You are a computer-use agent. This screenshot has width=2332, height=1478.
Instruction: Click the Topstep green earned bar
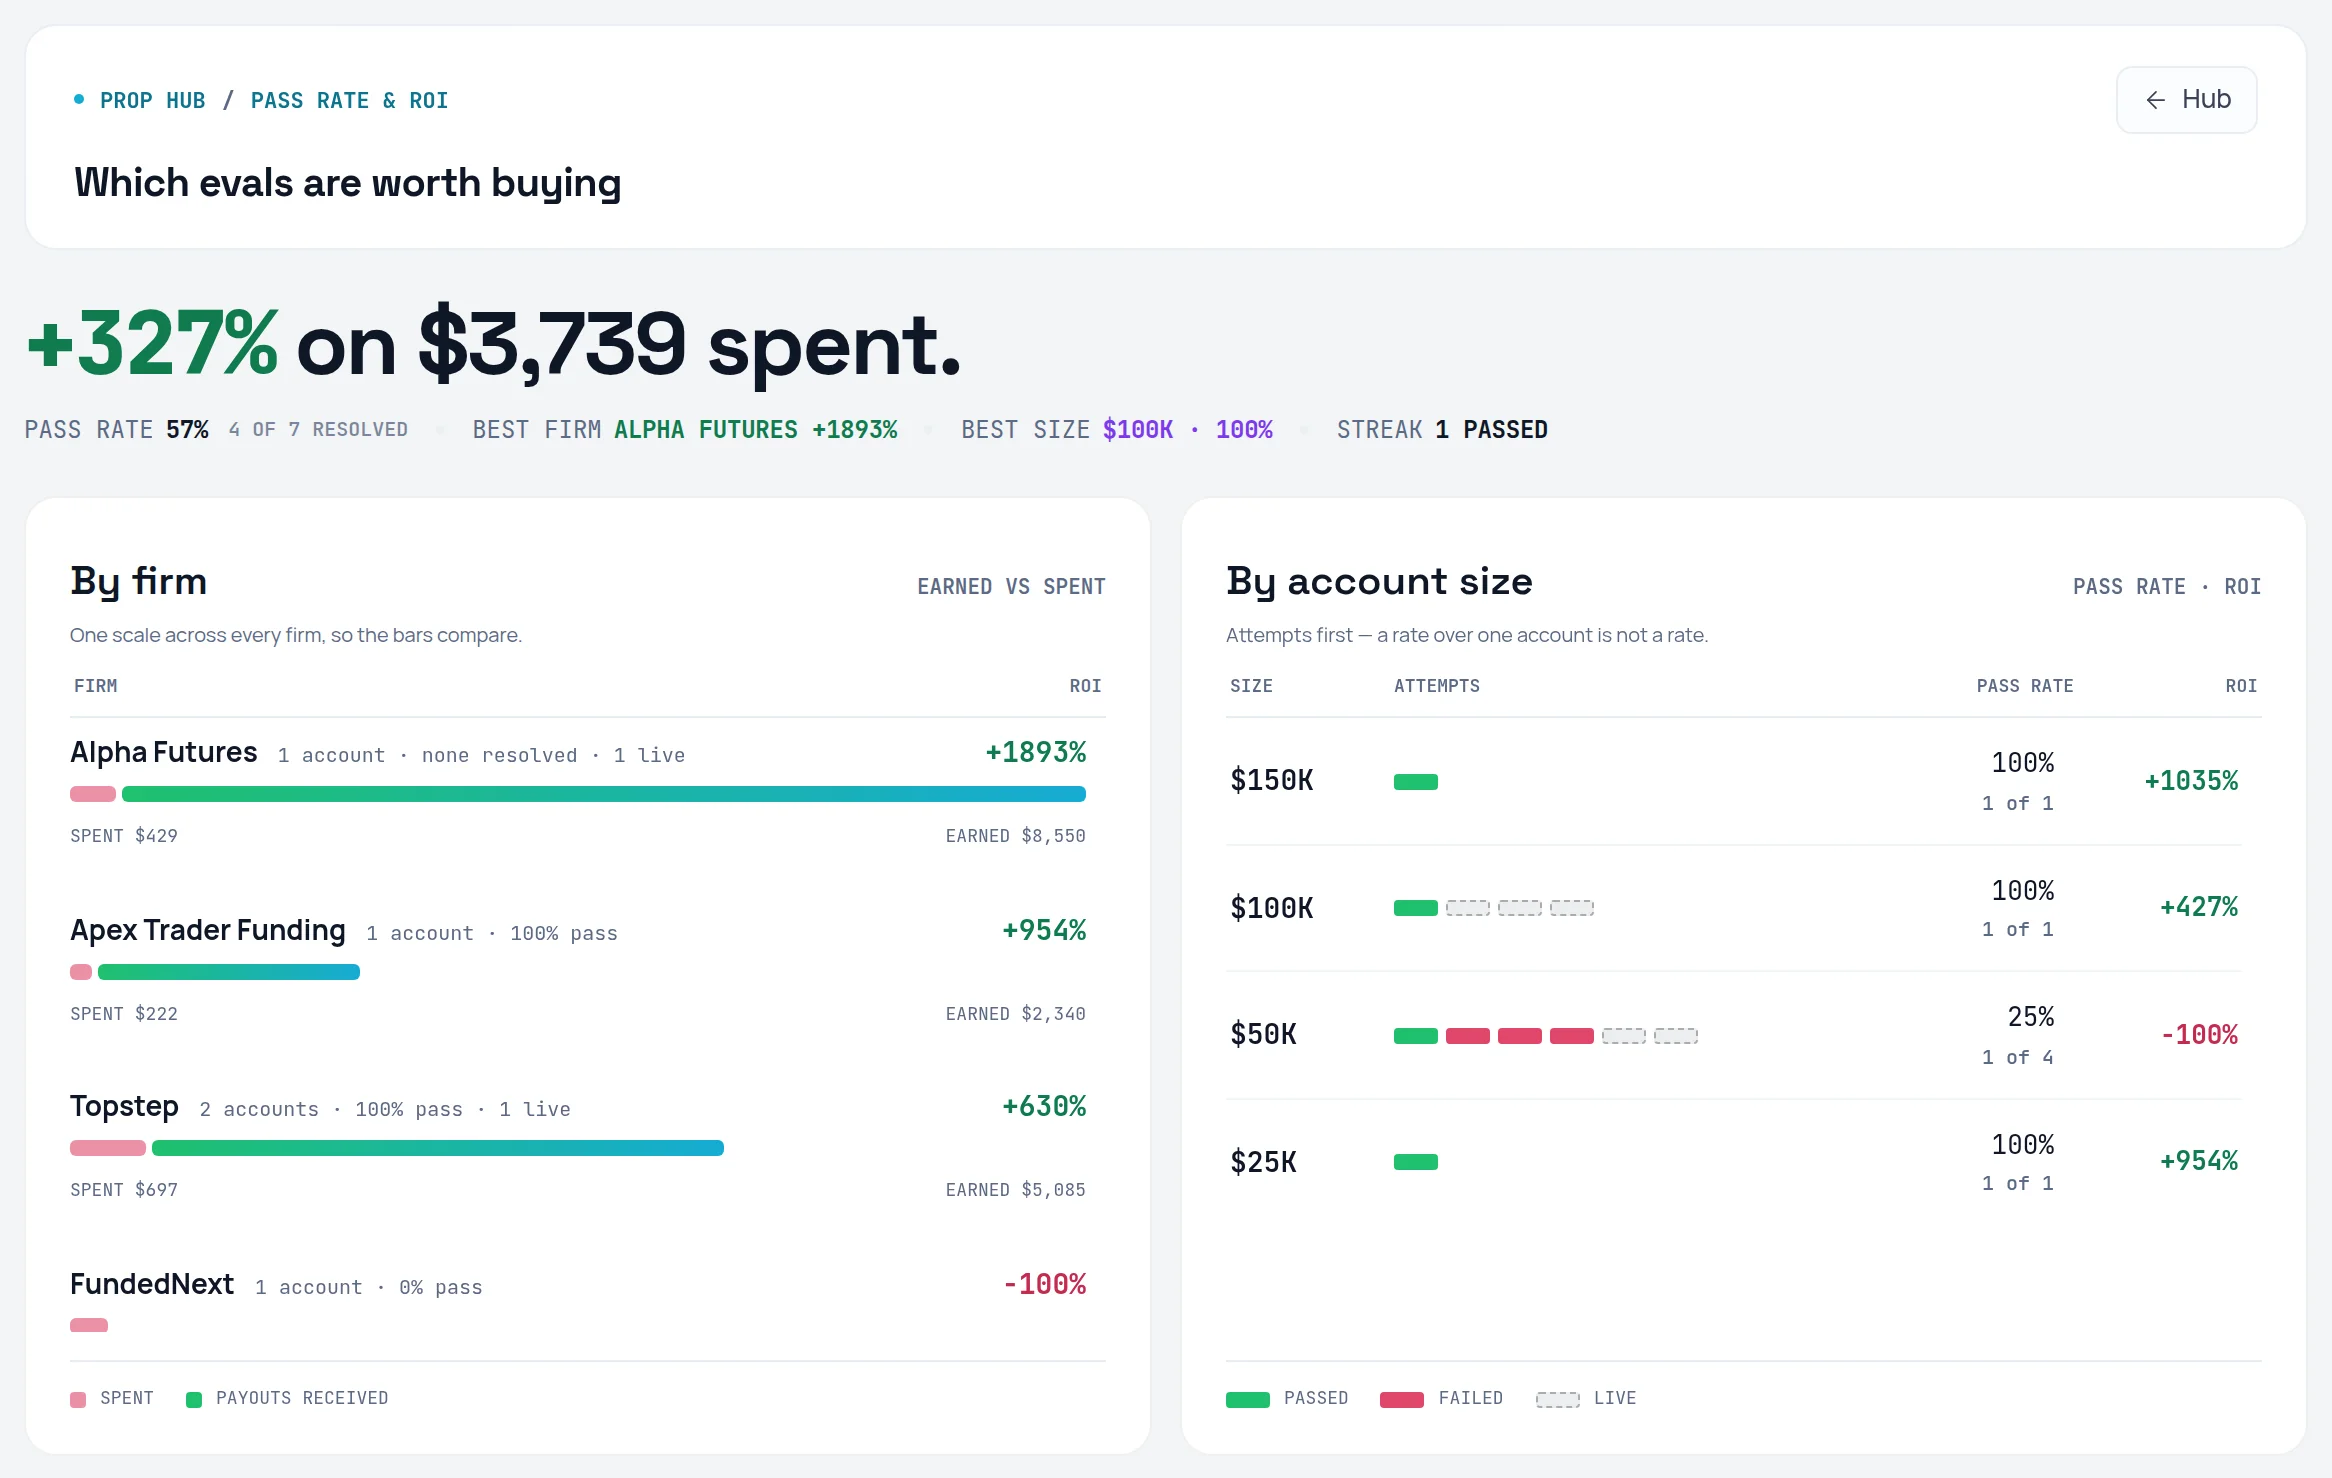[438, 1148]
